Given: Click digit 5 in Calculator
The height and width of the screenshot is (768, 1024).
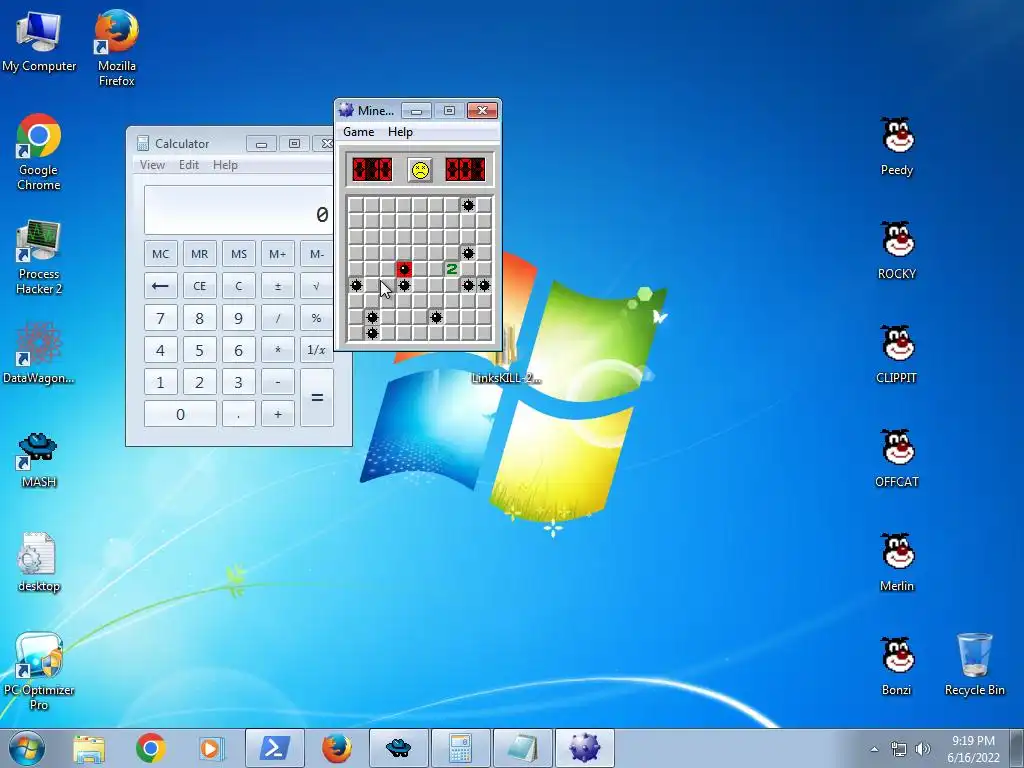Looking at the screenshot, I should coord(199,350).
